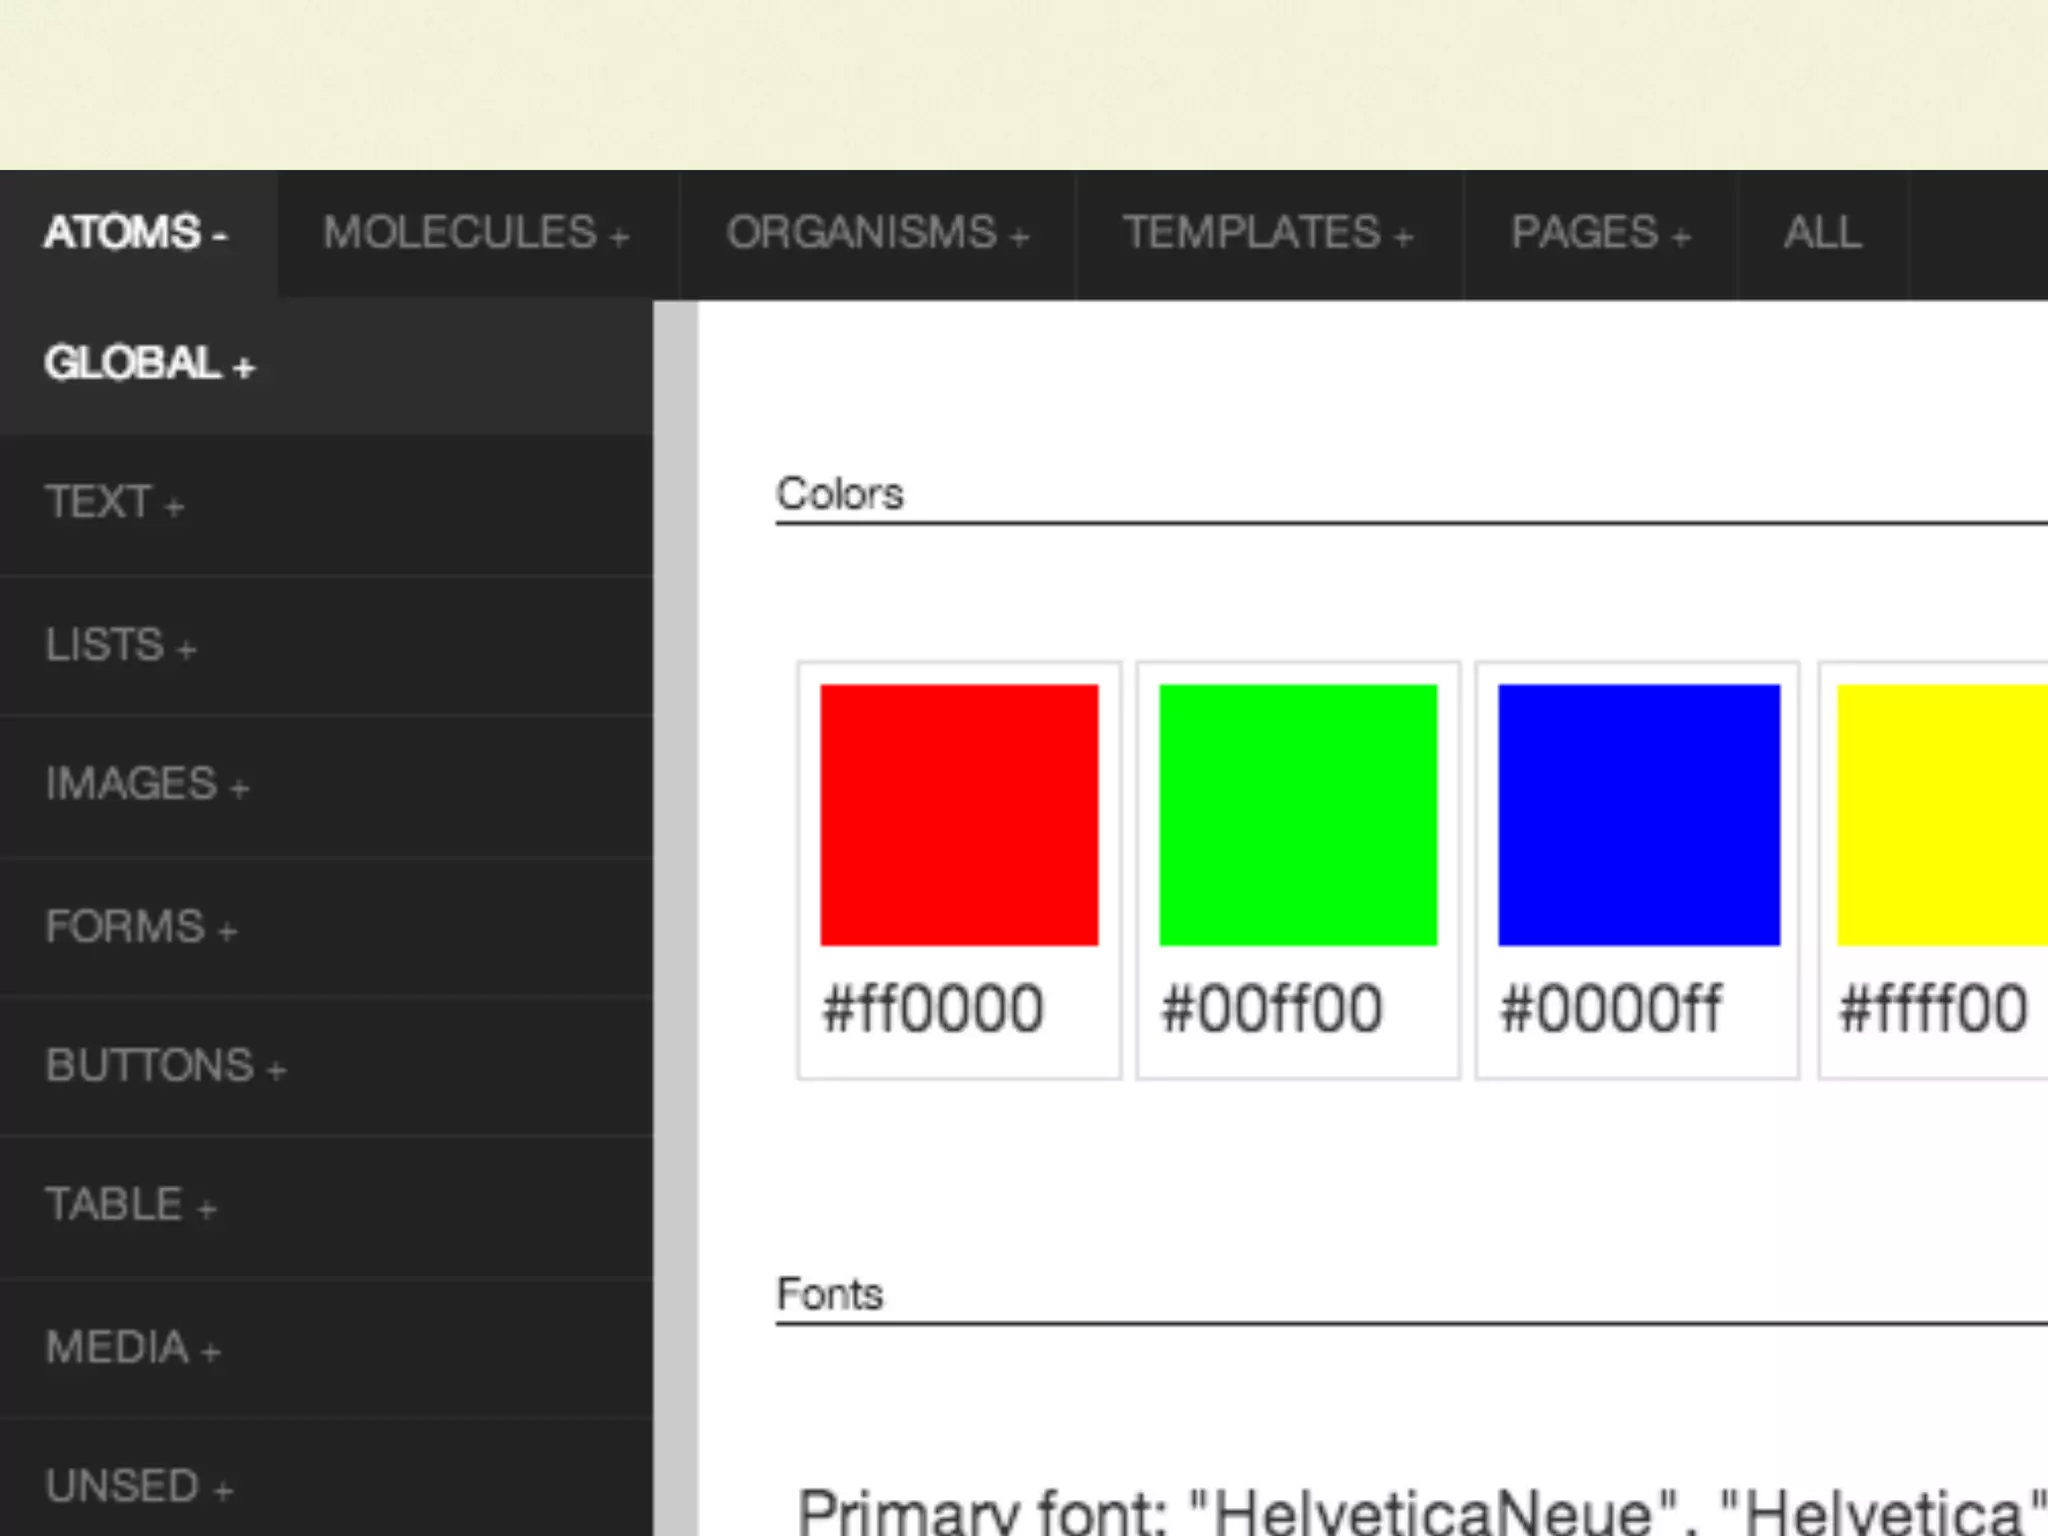Image resolution: width=2048 pixels, height=1536 pixels.
Task: Click the Fonts section heading
Action: pyautogui.click(x=830, y=1294)
